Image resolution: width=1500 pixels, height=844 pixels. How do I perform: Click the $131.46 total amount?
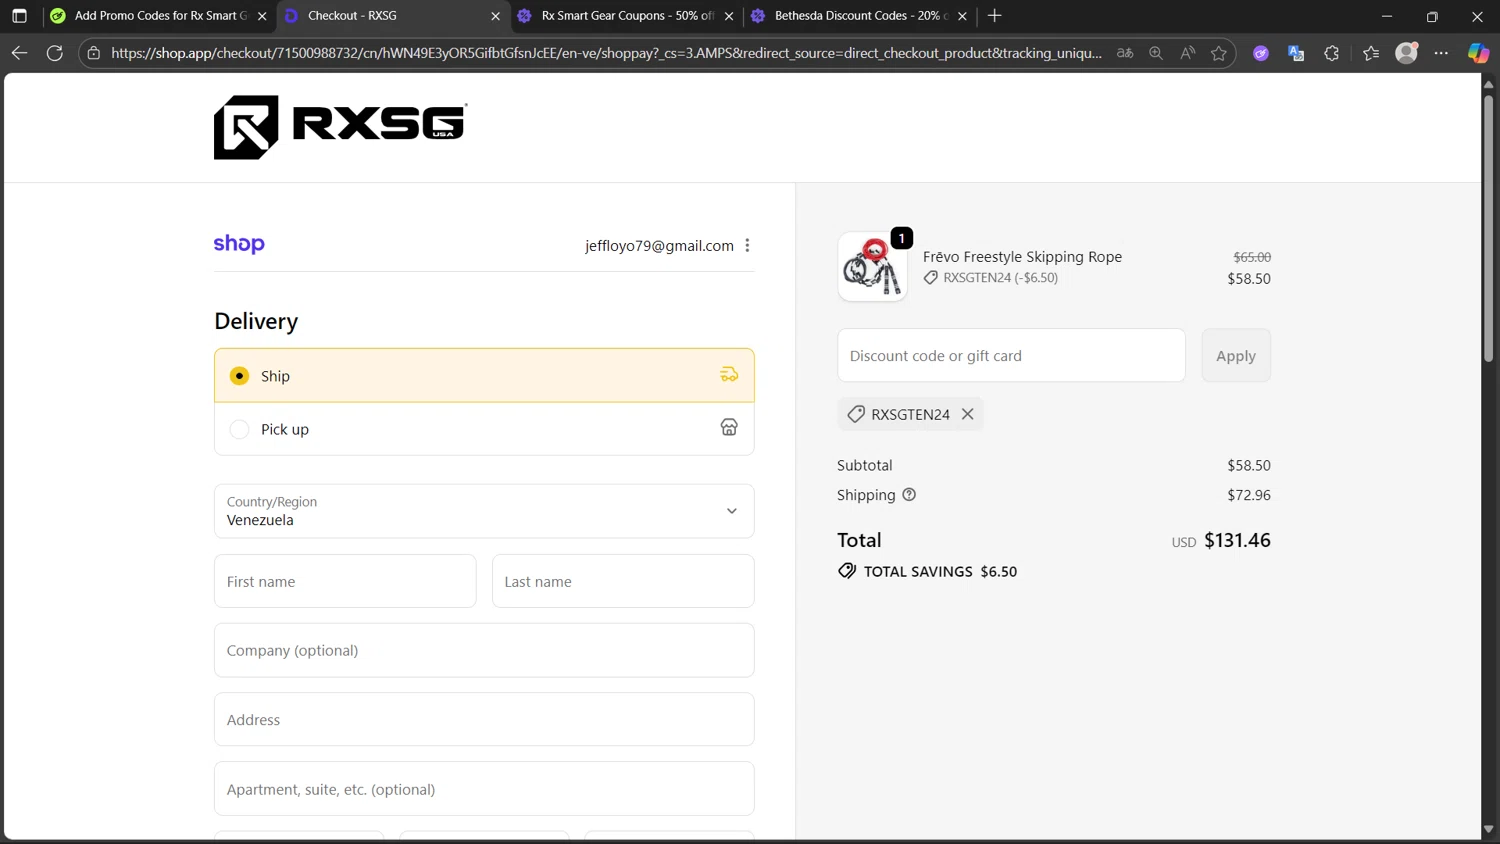tap(1237, 540)
